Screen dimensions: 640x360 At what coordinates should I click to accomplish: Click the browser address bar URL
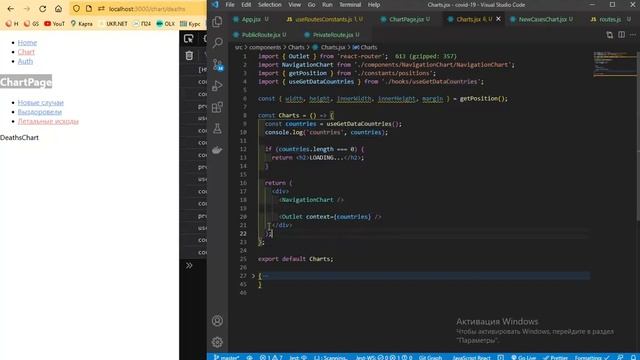[x=147, y=9]
